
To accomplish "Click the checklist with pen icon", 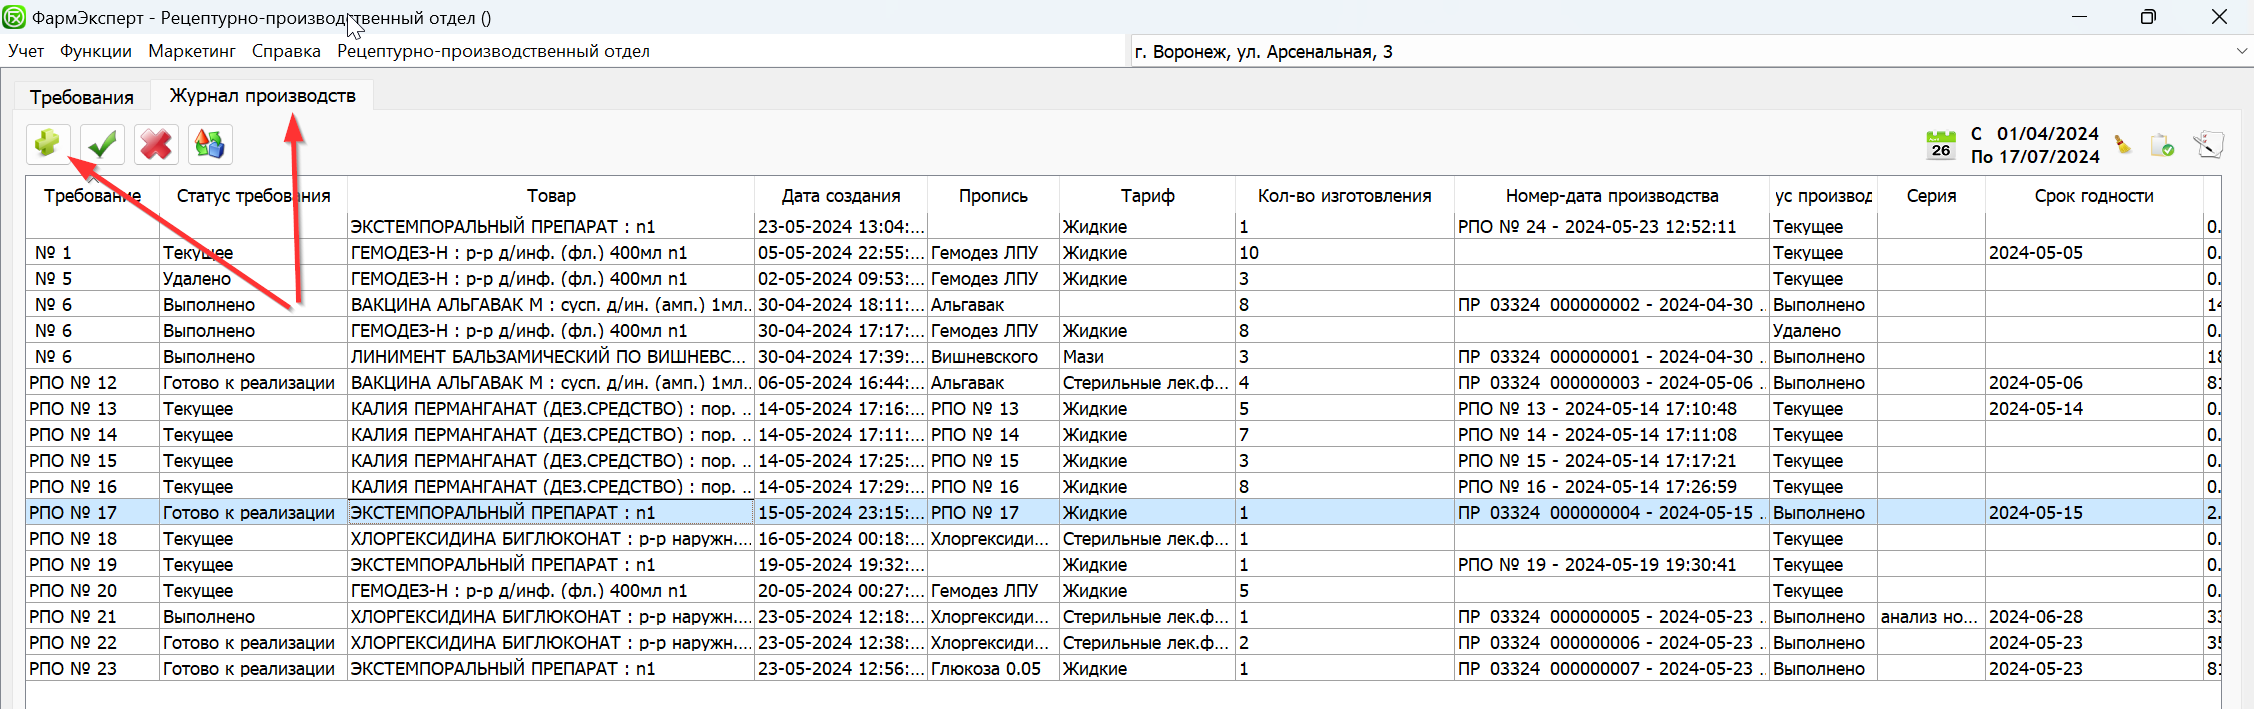I will pos(2208,145).
